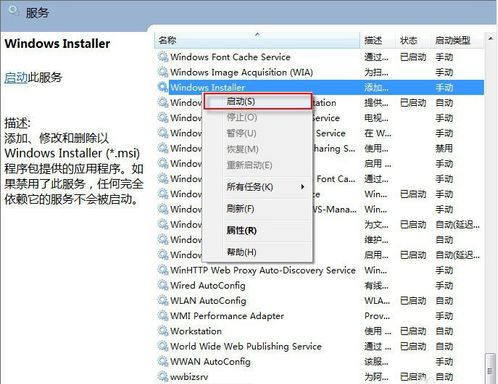Image resolution: width=498 pixels, height=384 pixels.
Task: Select the Workstation service name
Action: (x=196, y=331)
